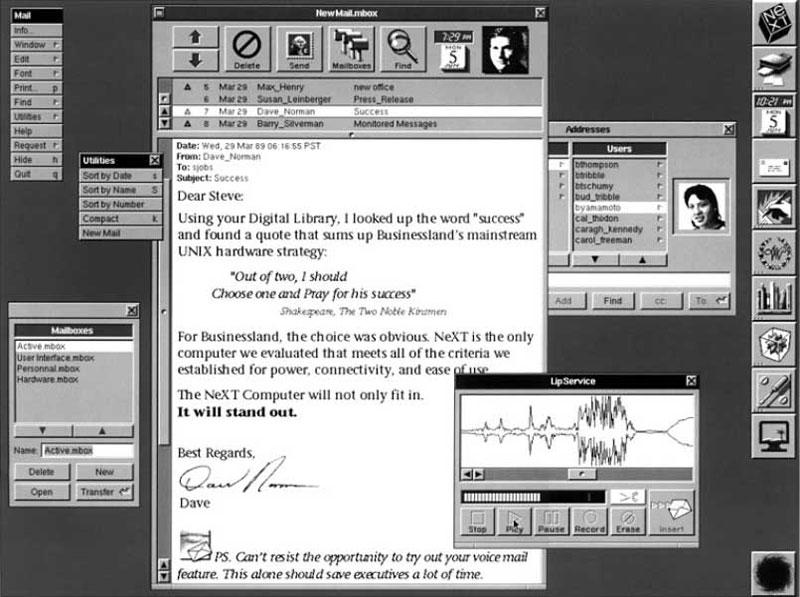Click the Addresses search text field
The width and height of the screenshot is (800, 597).
tap(639, 280)
